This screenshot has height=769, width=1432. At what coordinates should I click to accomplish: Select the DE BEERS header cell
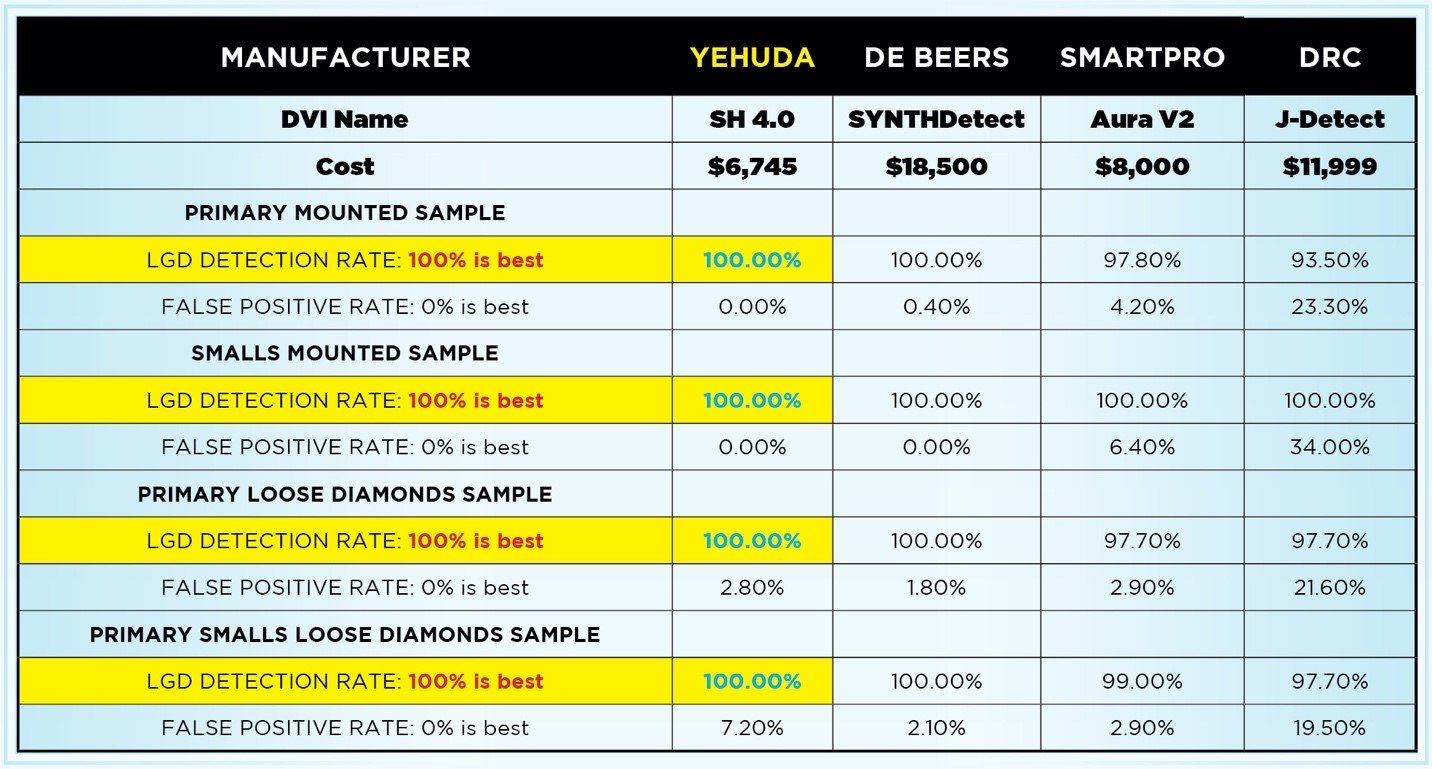coord(936,57)
